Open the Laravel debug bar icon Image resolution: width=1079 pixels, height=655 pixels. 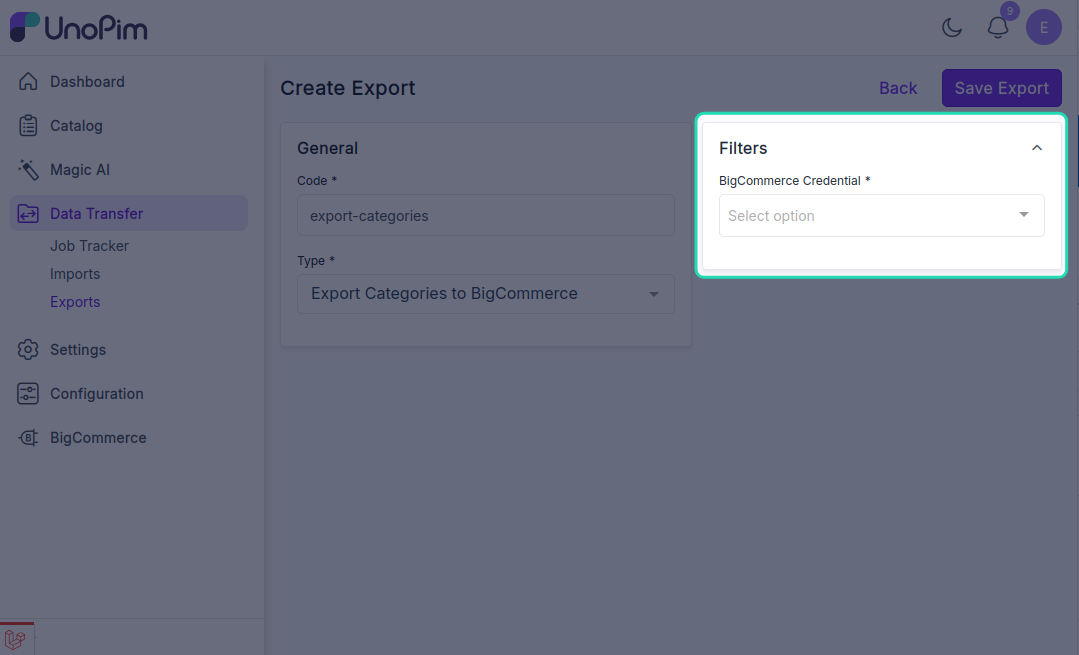click(x=15, y=639)
